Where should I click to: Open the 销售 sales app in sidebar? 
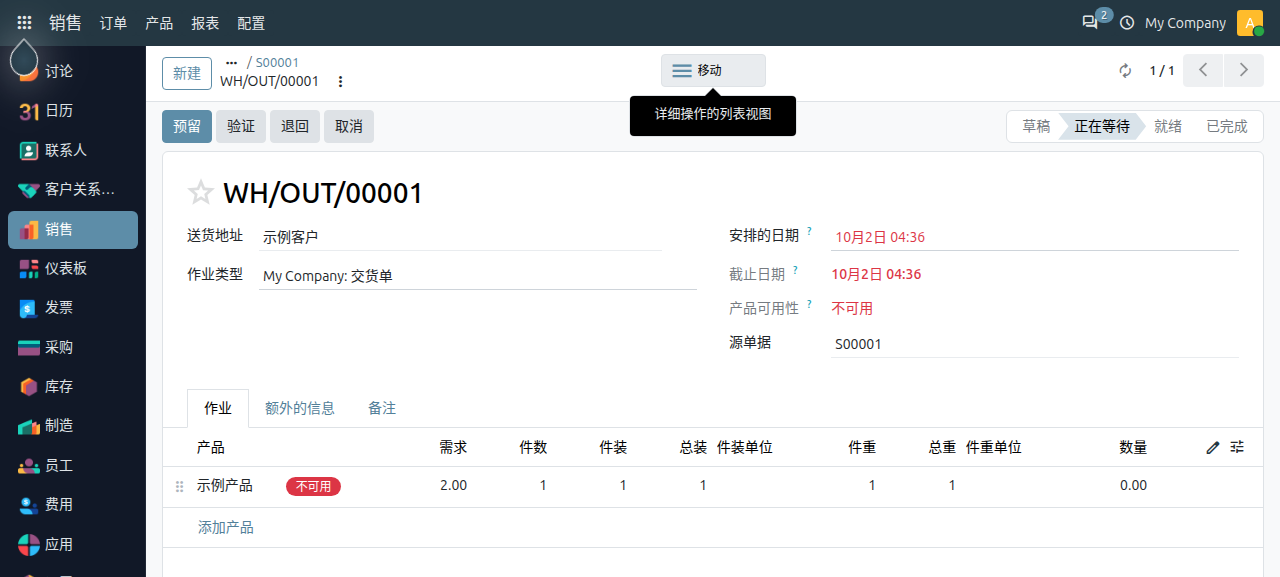coord(72,229)
